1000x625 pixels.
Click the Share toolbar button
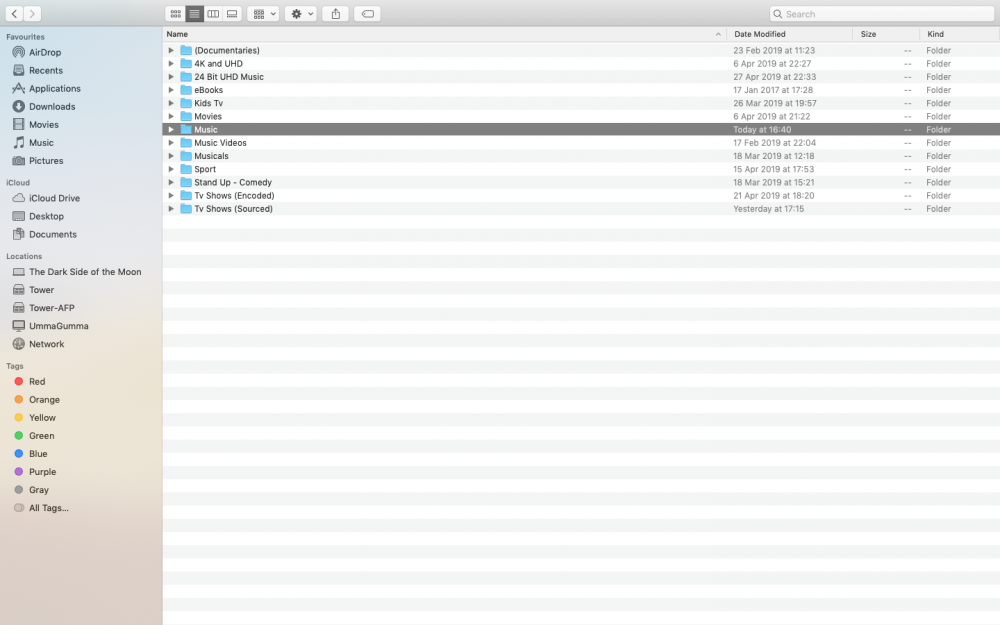click(x=335, y=13)
